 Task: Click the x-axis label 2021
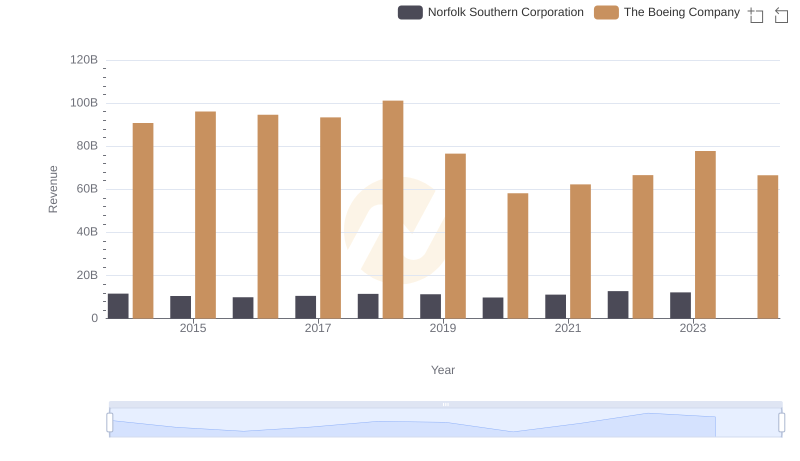pos(568,328)
